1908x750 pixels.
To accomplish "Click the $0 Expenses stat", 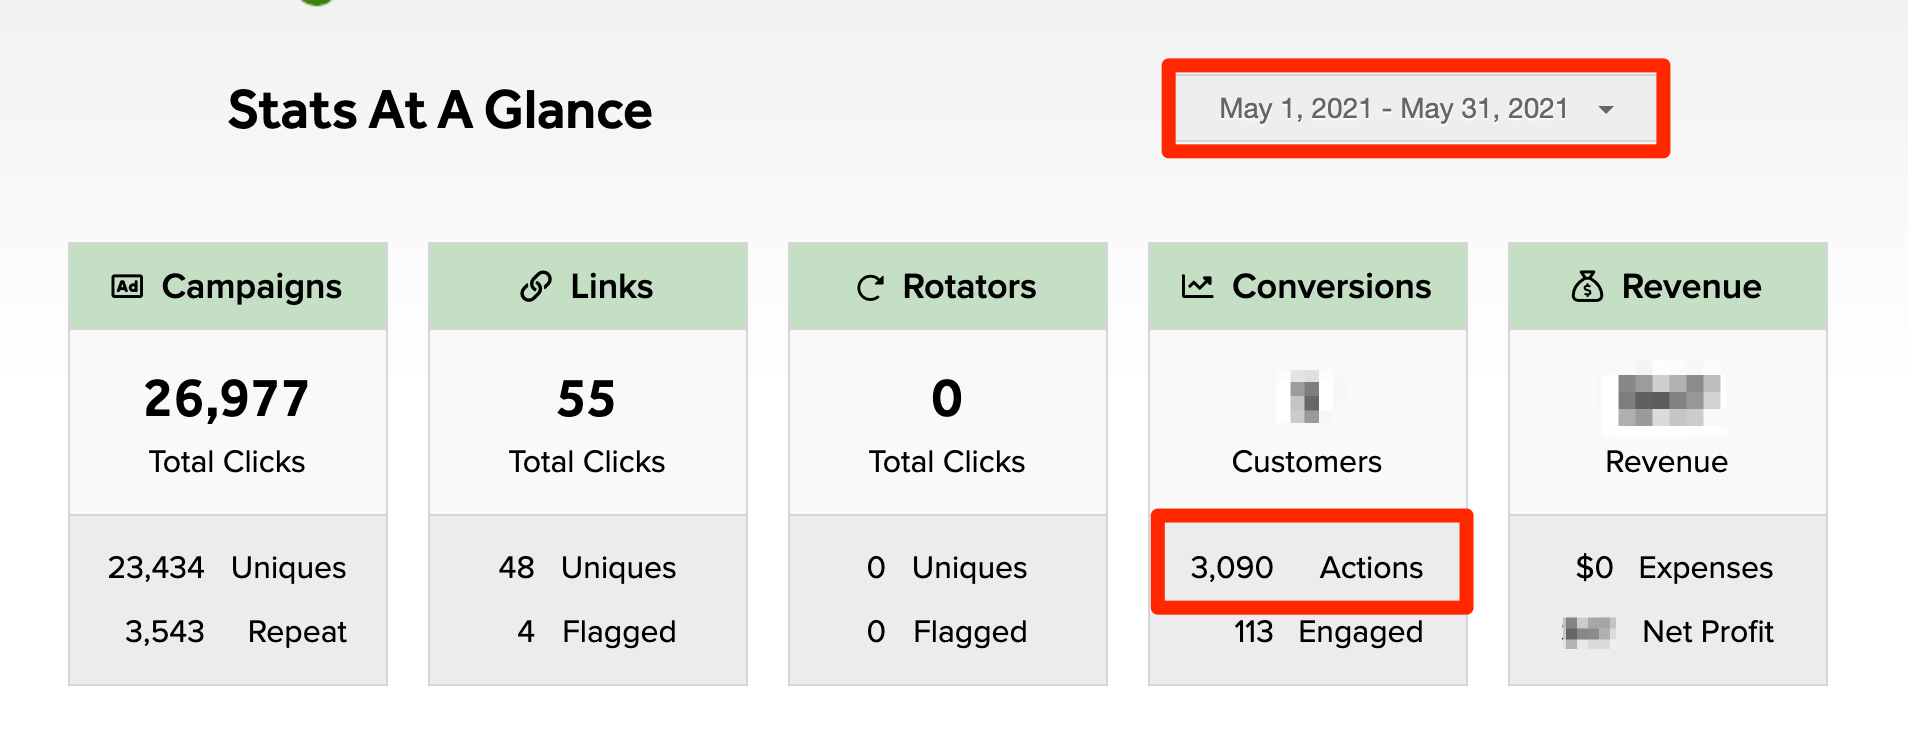I will coord(1673,567).
